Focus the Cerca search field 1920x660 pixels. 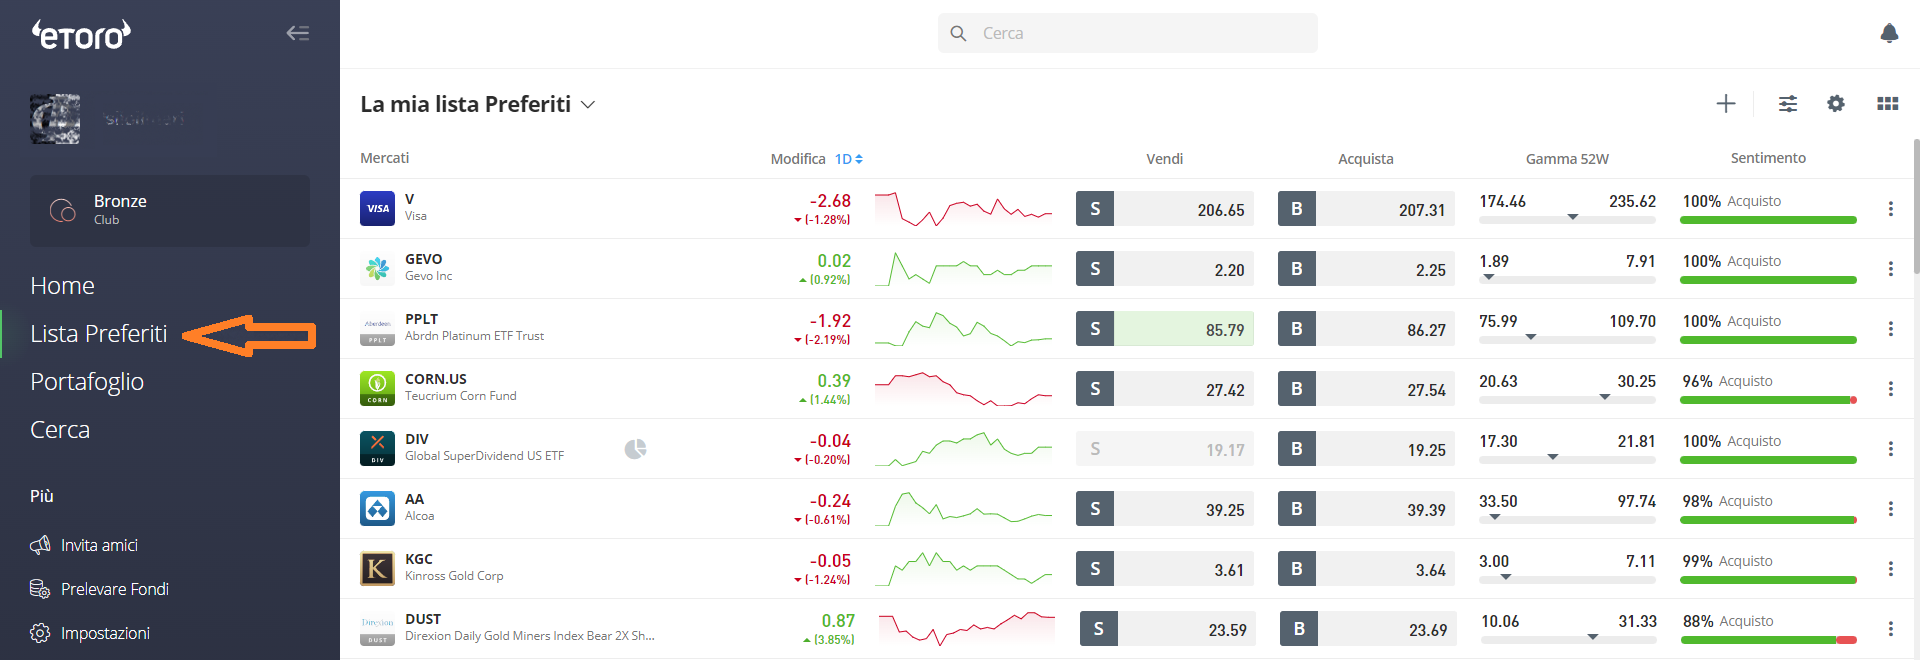[x=1128, y=33]
